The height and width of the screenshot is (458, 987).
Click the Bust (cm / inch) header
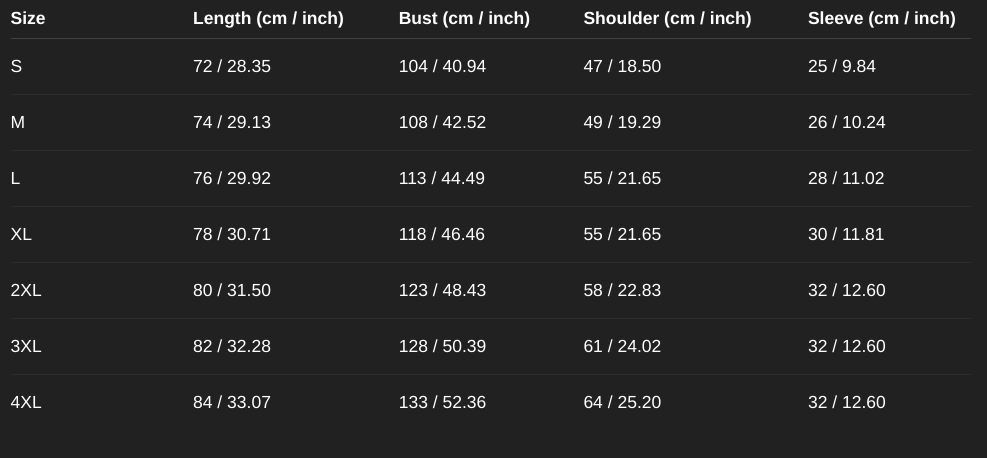tap(464, 18)
